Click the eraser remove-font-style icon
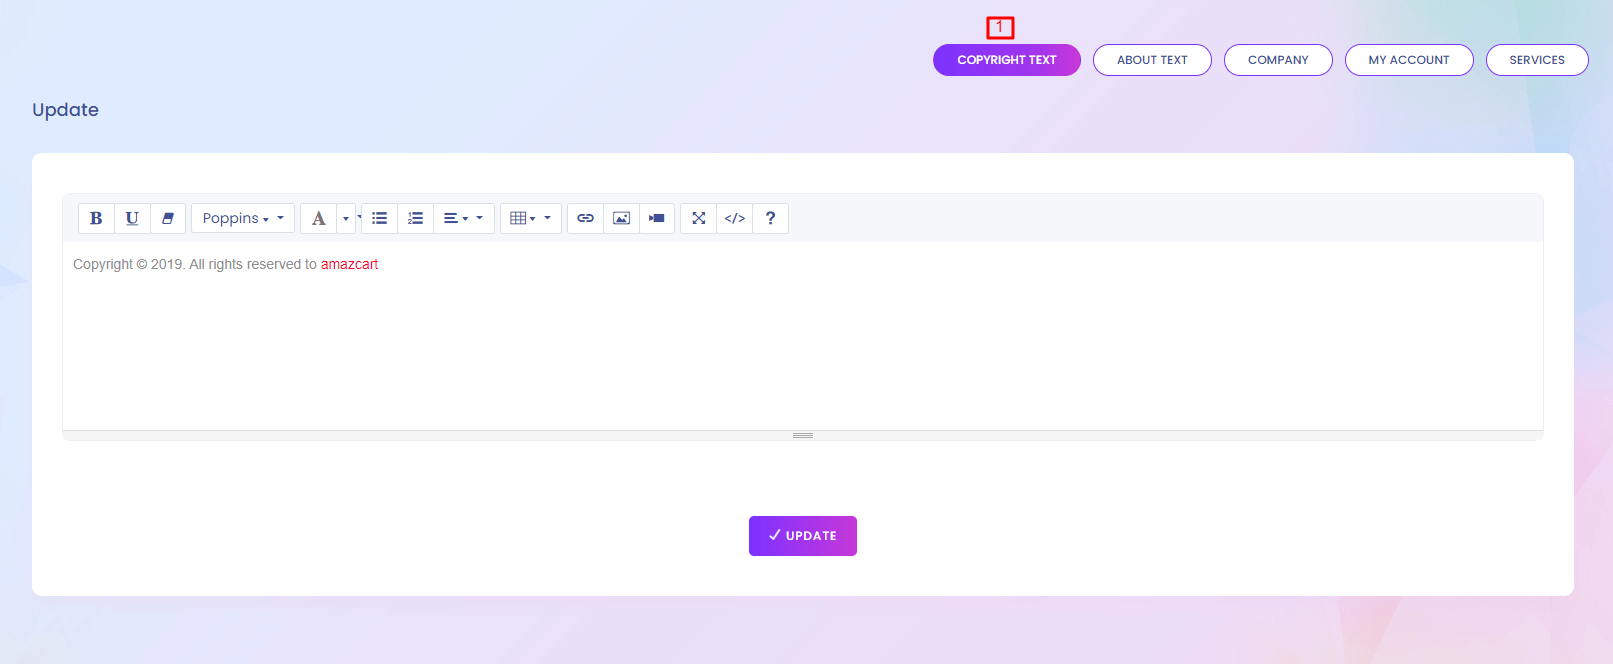The height and width of the screenshot is (664, 1613). coord(168,218)
